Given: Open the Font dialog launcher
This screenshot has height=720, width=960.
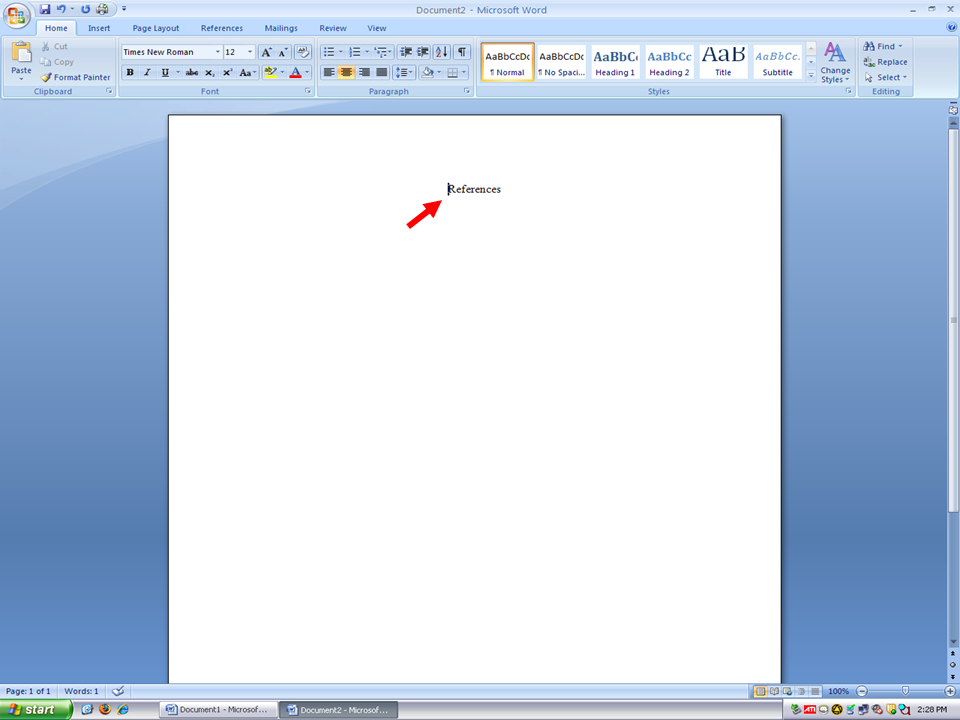Looking at the screenshot, I should pyautogui.click(x=308, y=91).
